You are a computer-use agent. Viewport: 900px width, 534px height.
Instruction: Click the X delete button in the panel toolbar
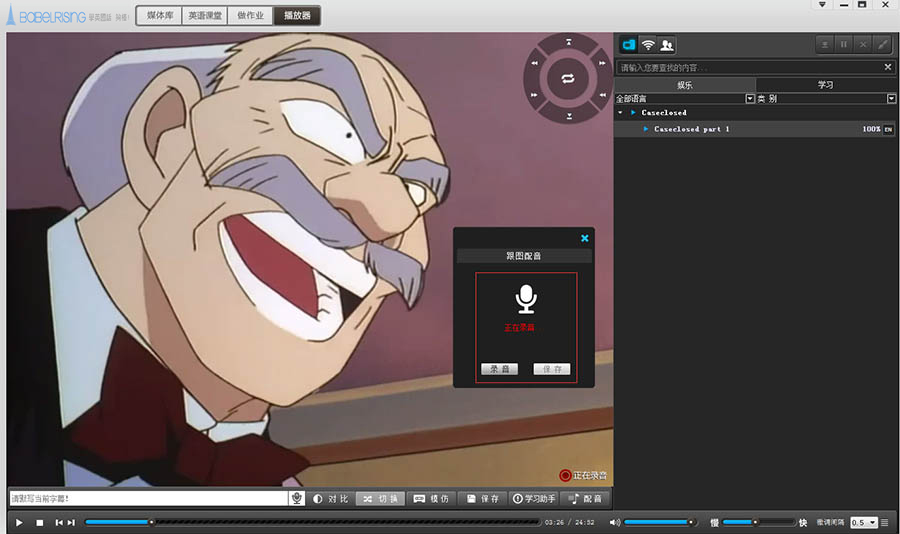click(x=863, y=45)
